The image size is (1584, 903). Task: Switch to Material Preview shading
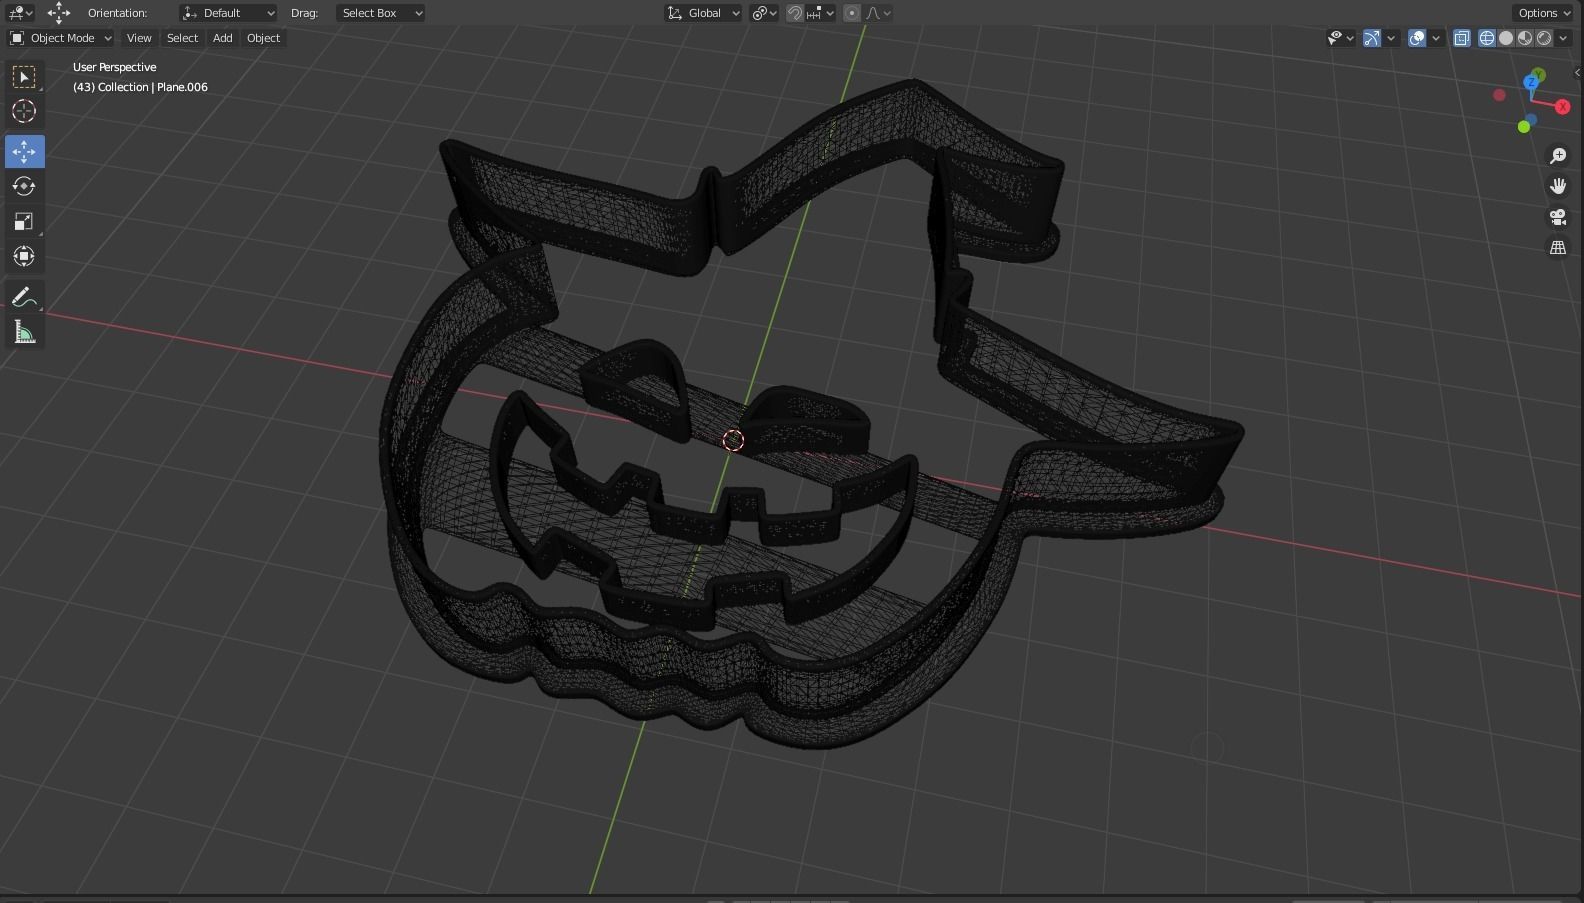click(1525, 38)
